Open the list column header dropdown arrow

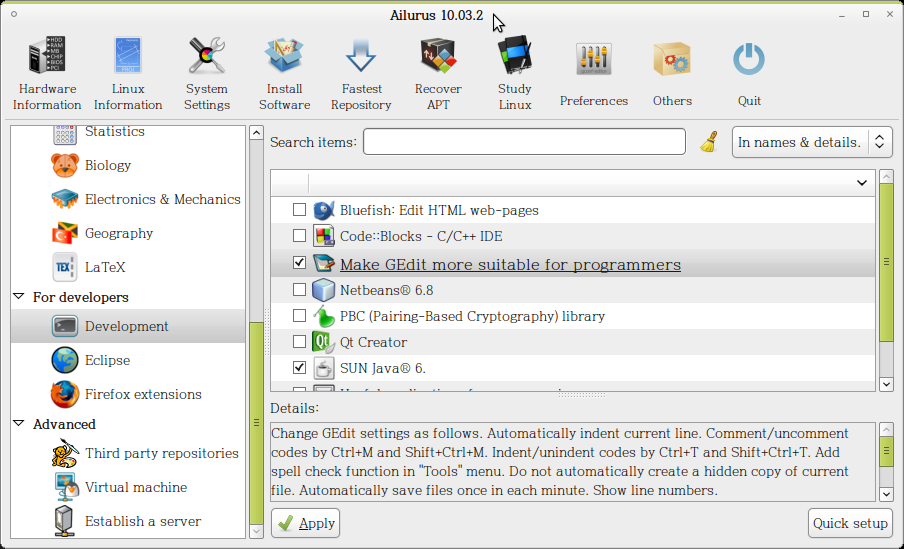pos(862,183)
